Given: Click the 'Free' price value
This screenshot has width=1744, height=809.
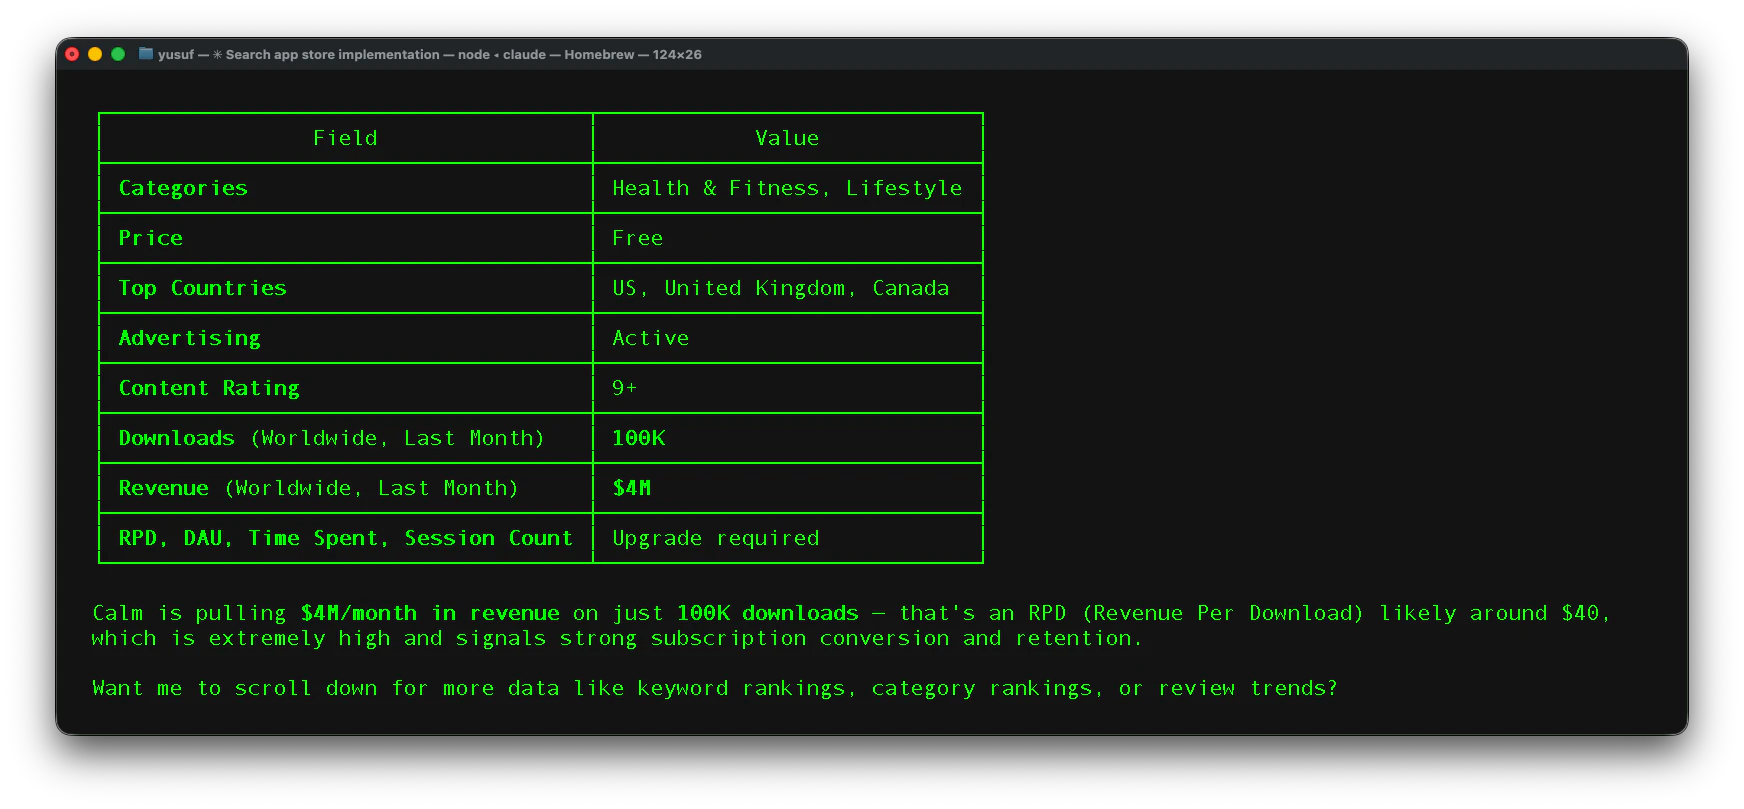Looking at the screenshot, I should click(638, 238).
